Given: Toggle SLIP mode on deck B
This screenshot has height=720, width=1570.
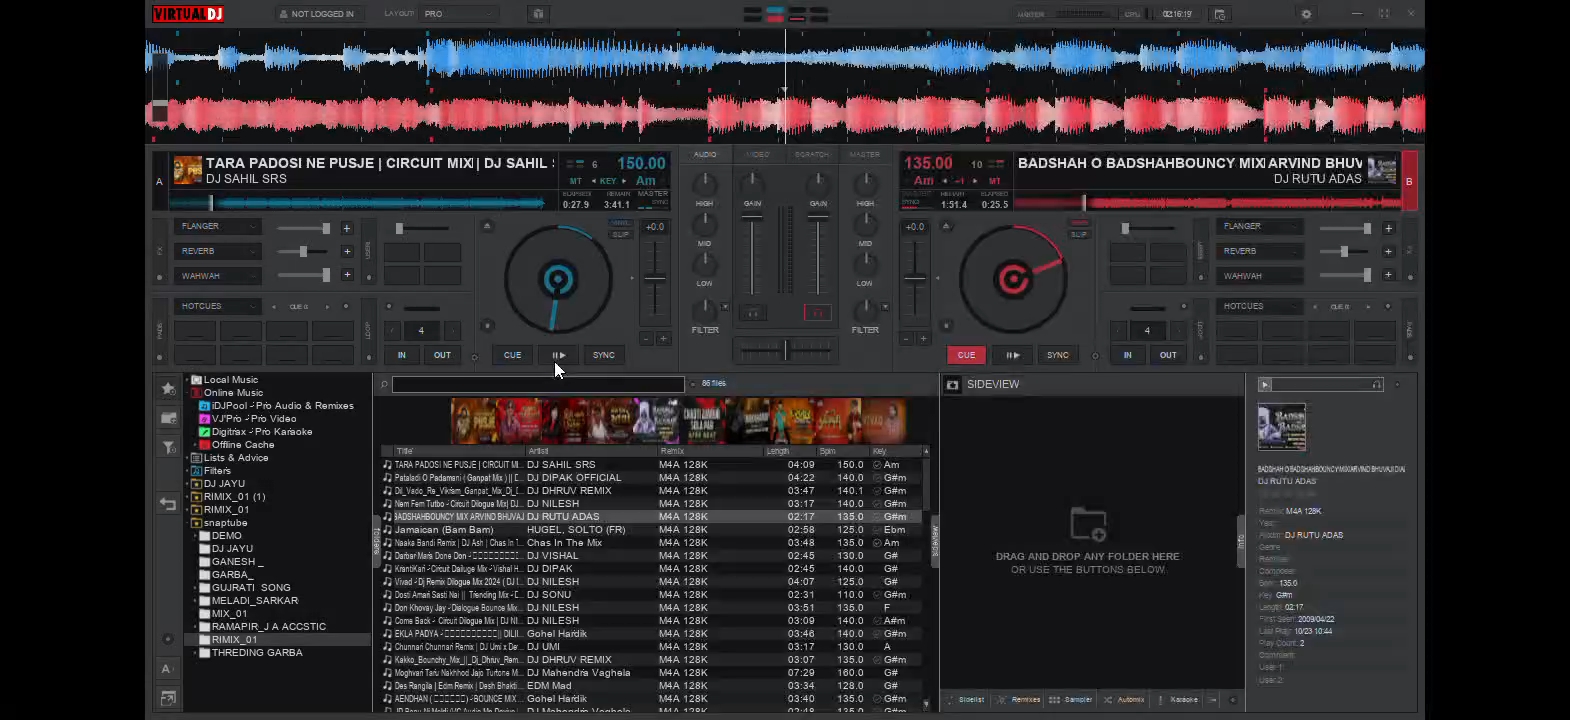Looking at the screenshot, I should click(x=1079, y=234).
